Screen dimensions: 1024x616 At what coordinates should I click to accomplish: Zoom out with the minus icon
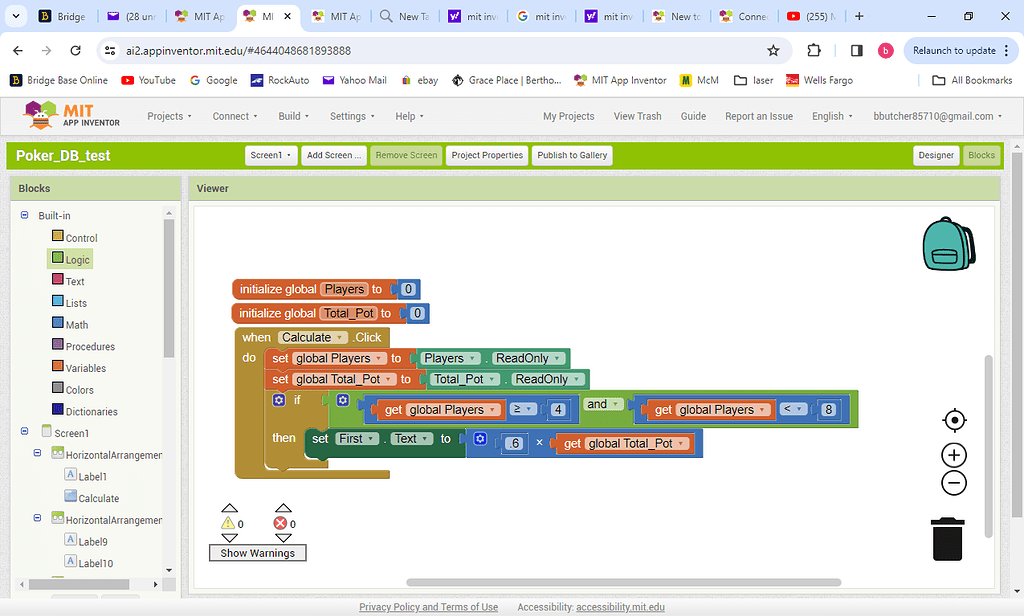954,483
